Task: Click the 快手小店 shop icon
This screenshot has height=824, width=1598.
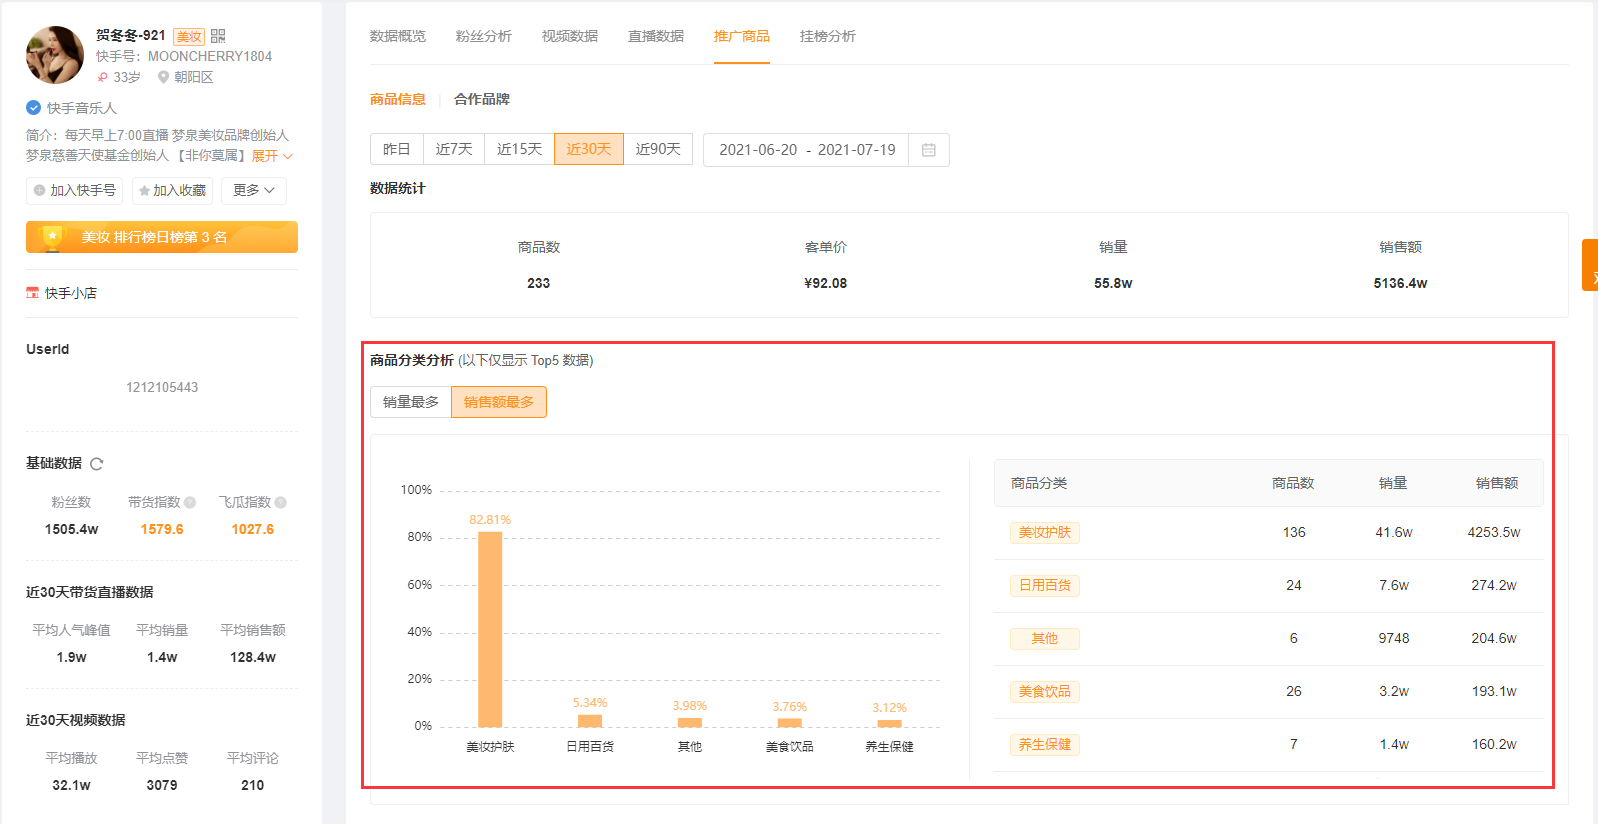Action: click(x=32, y=293)
